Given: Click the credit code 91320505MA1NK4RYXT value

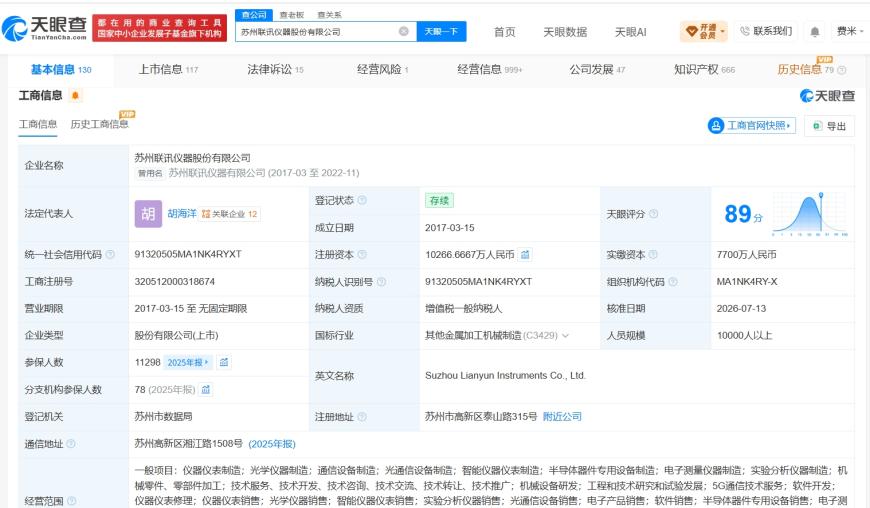Looking at the screenshot, I should (x=188, y=254).
